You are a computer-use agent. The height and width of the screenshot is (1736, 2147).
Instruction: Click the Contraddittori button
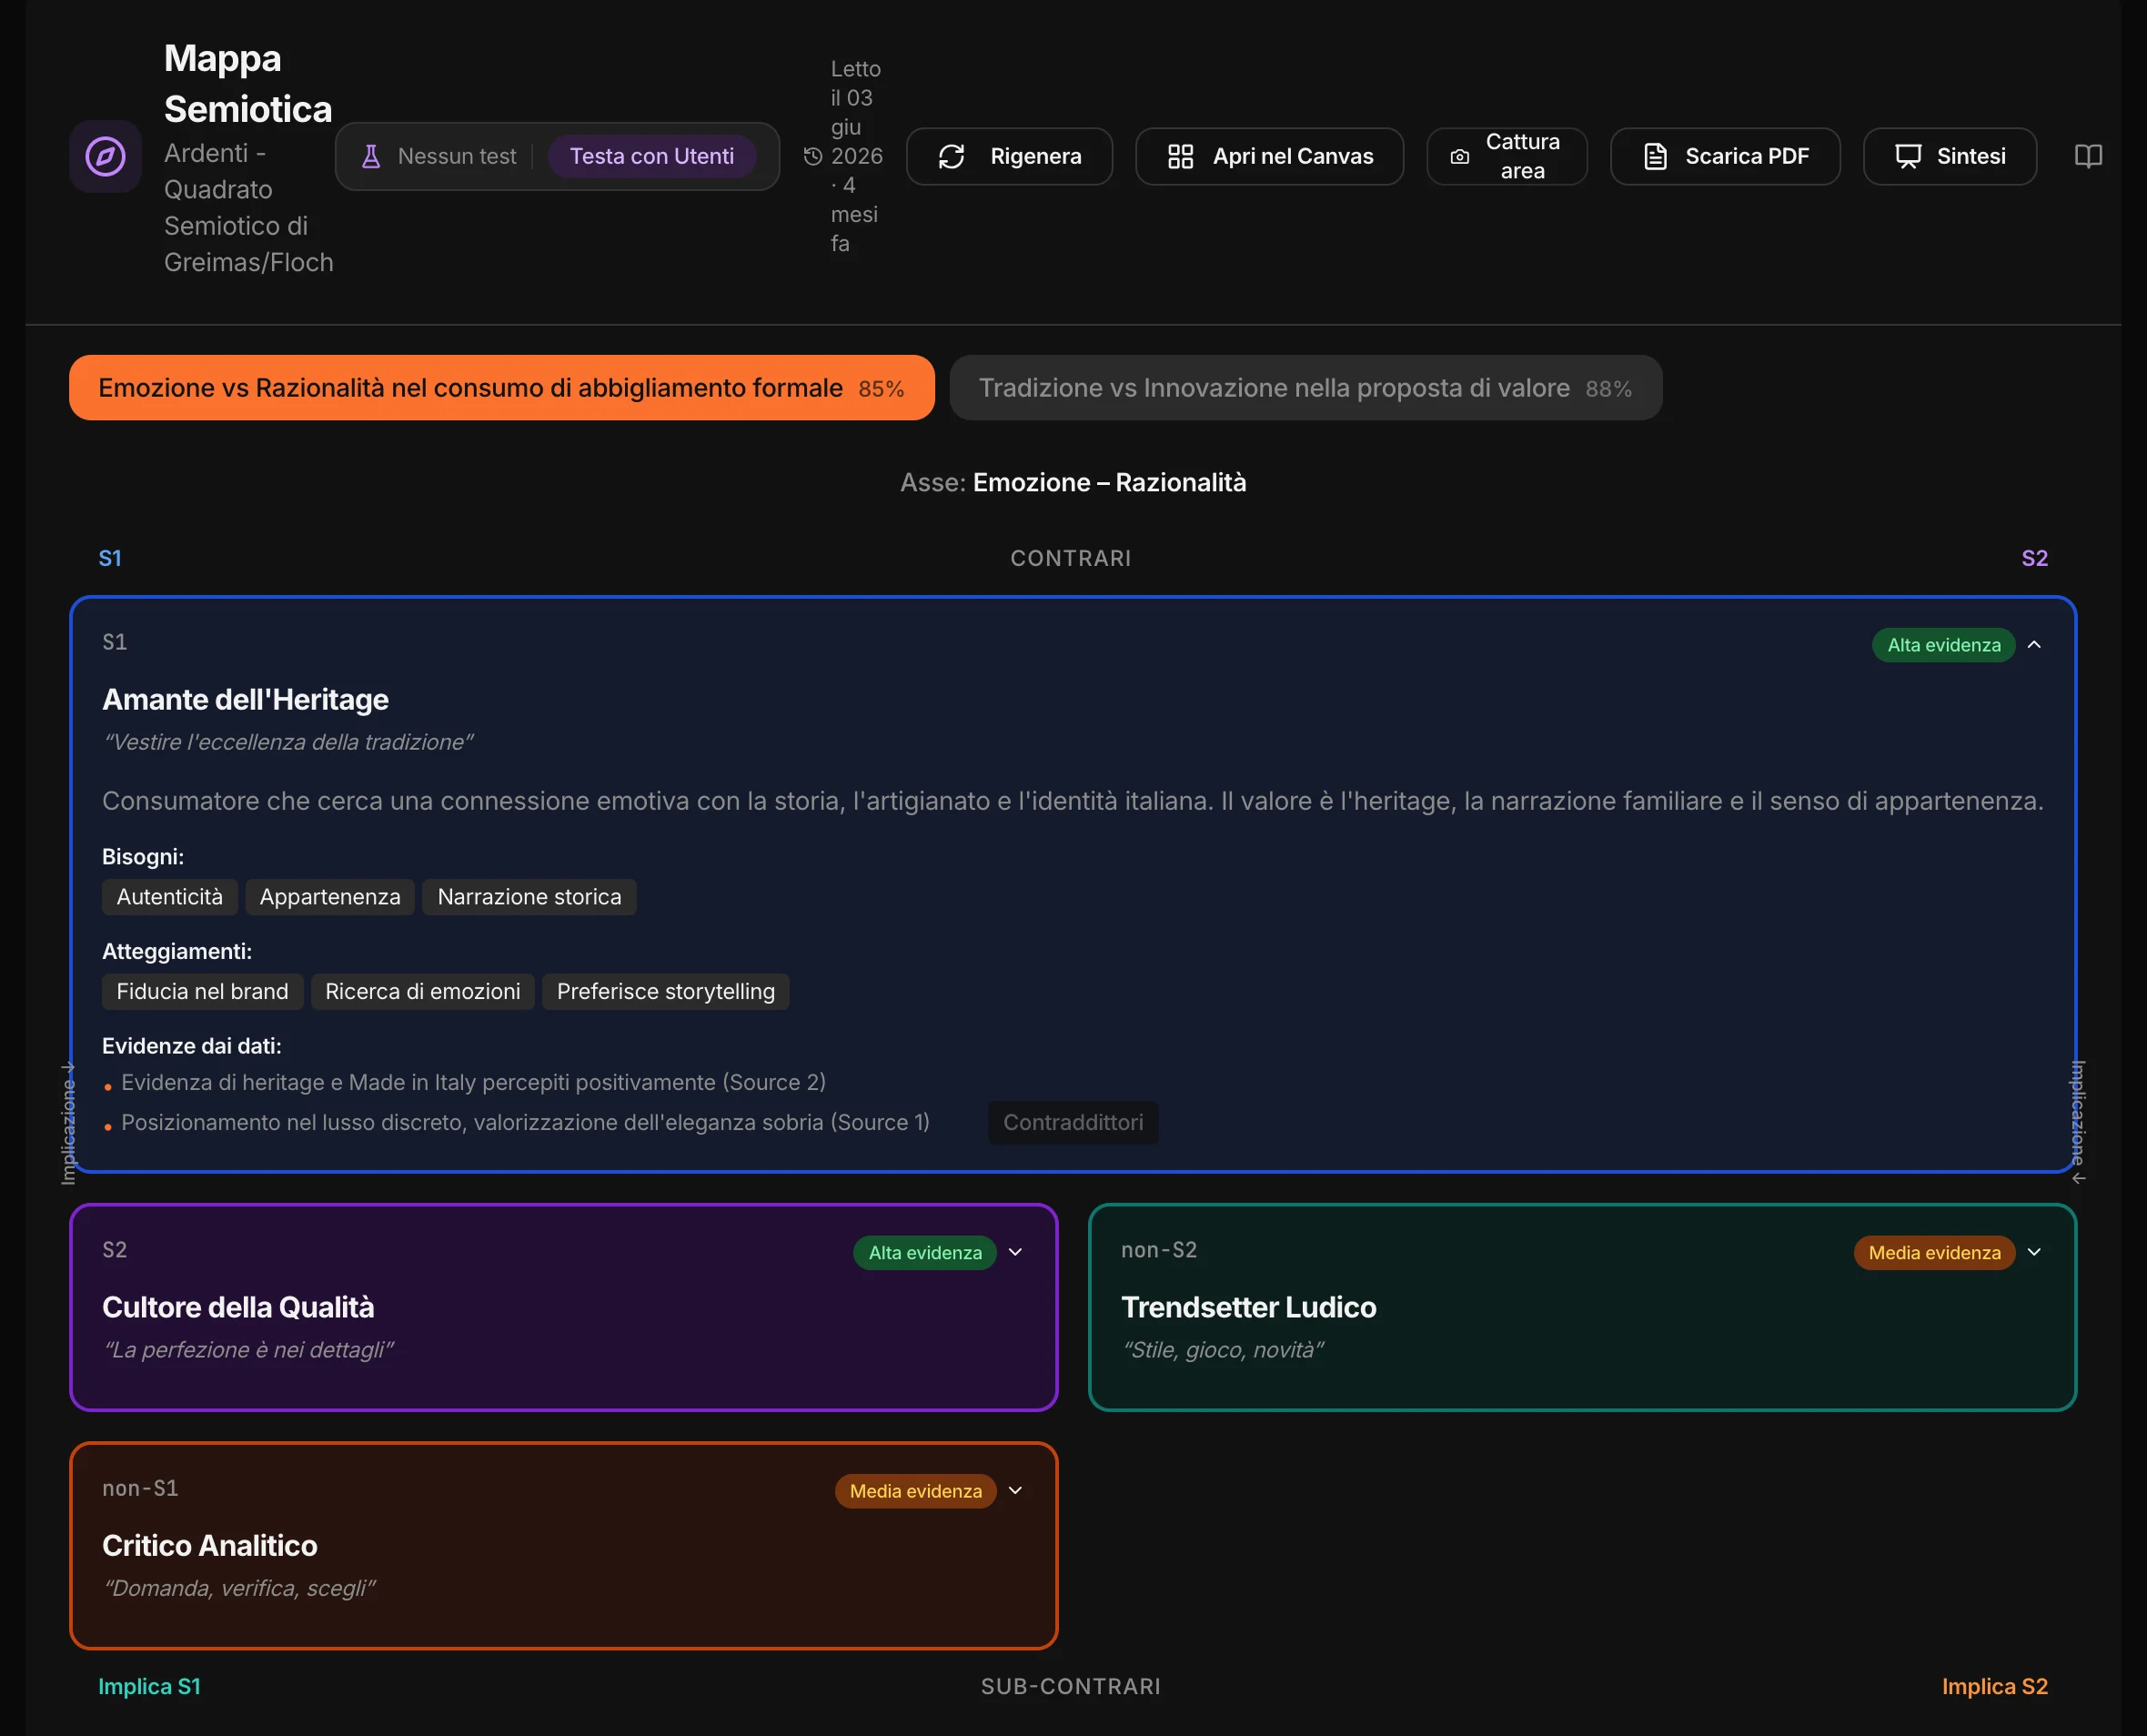[x=1073, y=1123]
